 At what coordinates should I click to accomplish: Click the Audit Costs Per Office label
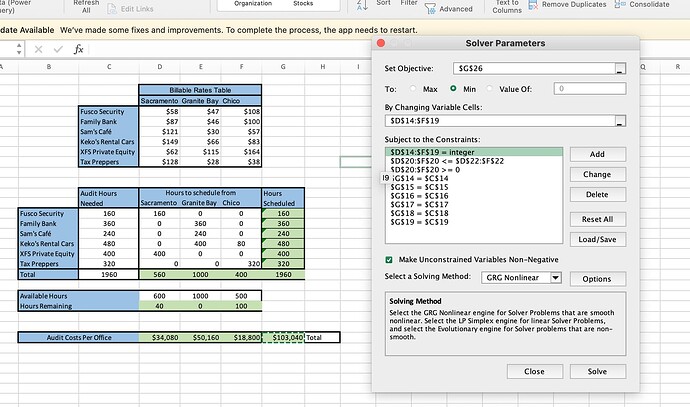point(79,337)
